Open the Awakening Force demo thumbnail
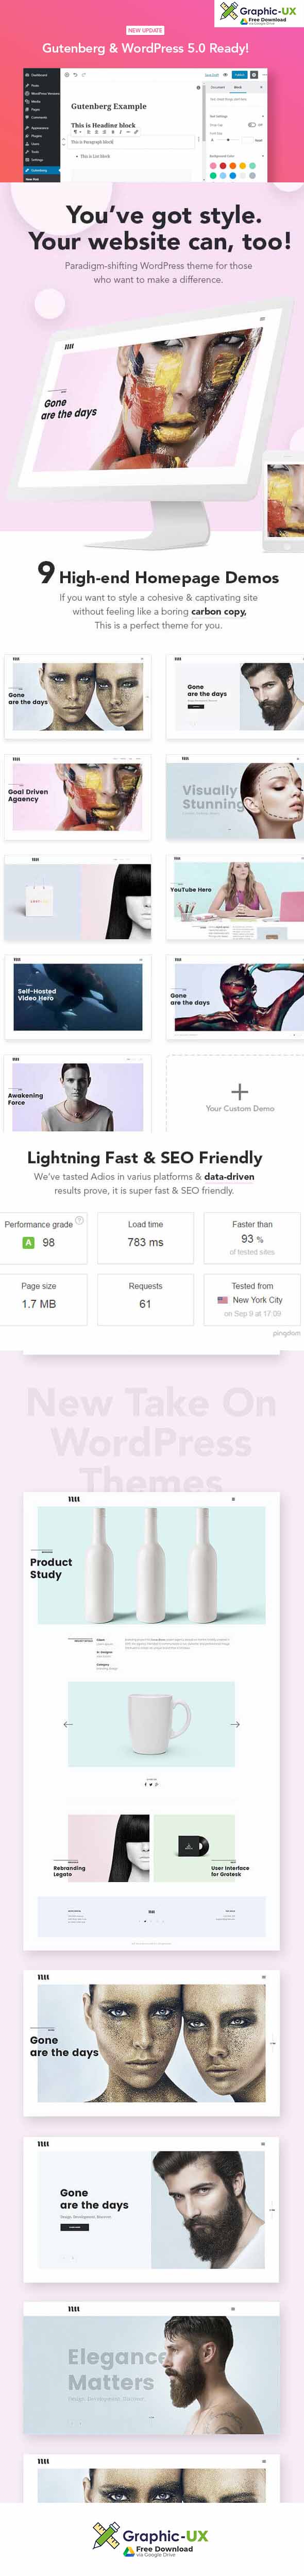 (77, 1095)
